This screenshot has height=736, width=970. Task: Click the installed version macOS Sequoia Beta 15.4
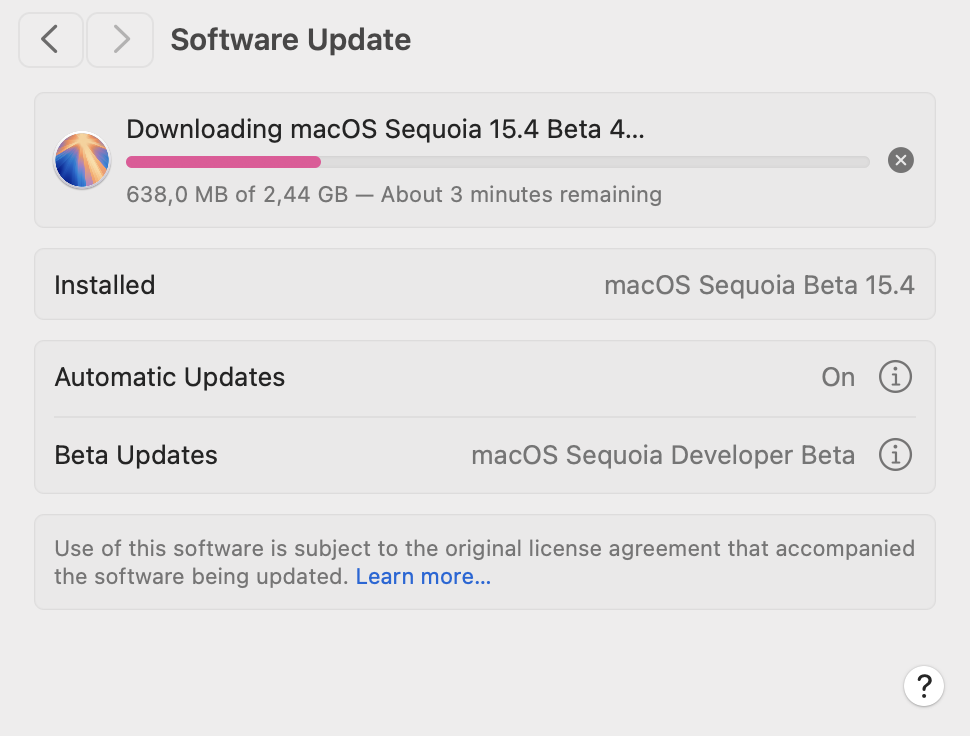[759, 285]
